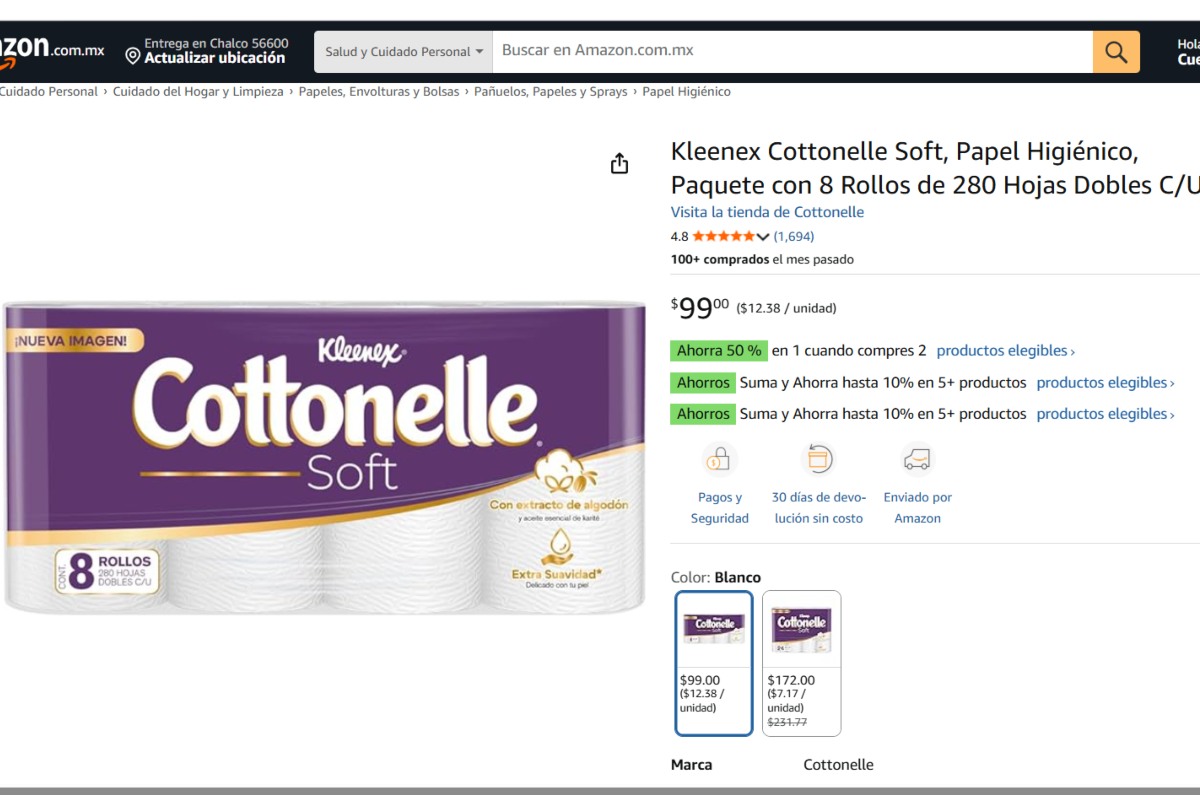
Task: Go to Papel Higiénico breadcrumb
Action: point(686,92)
